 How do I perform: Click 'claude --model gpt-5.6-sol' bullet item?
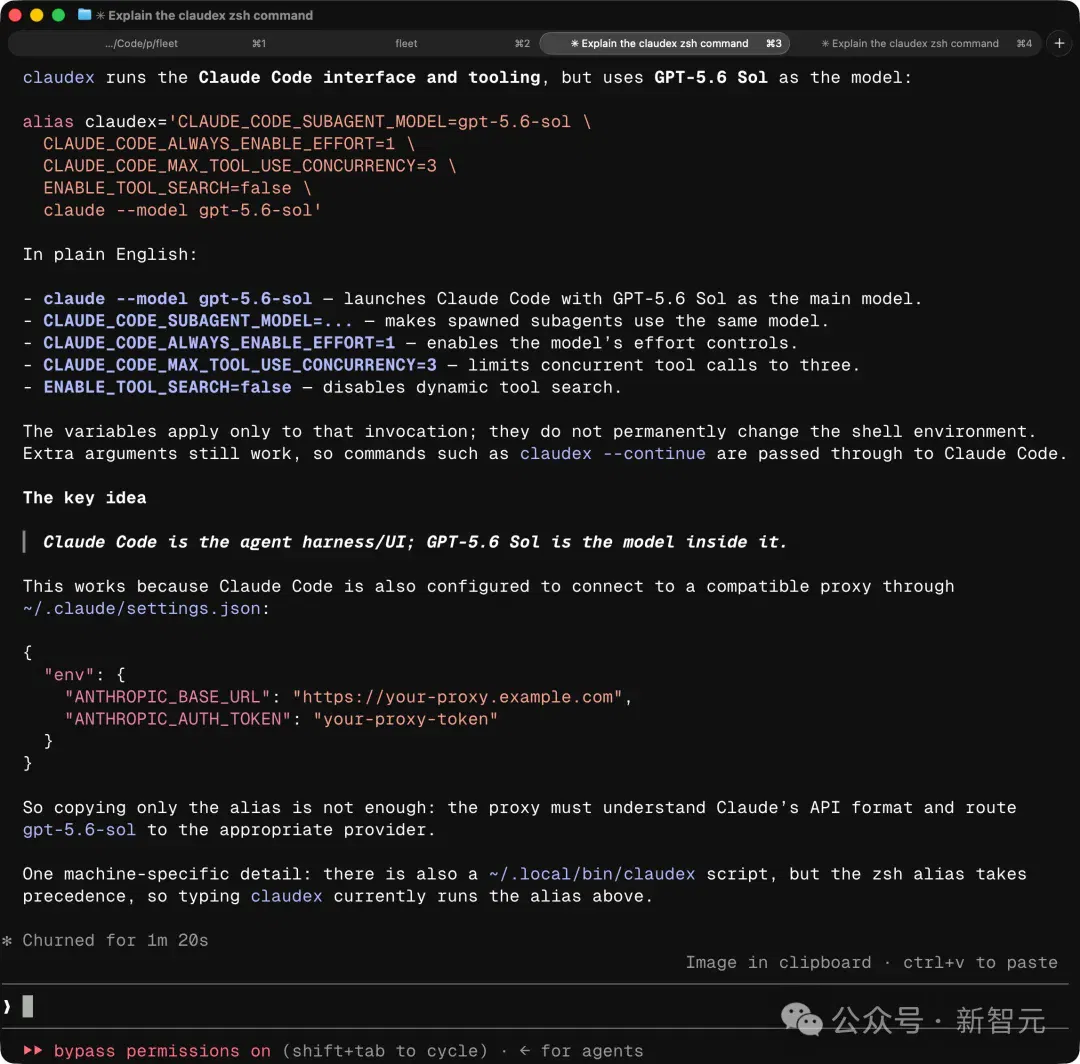pyautogui.click(x=472, y=299)
